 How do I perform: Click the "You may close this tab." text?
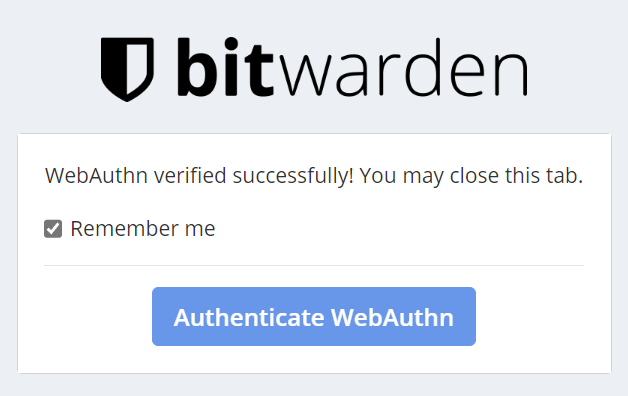click(x=471, y=176)
